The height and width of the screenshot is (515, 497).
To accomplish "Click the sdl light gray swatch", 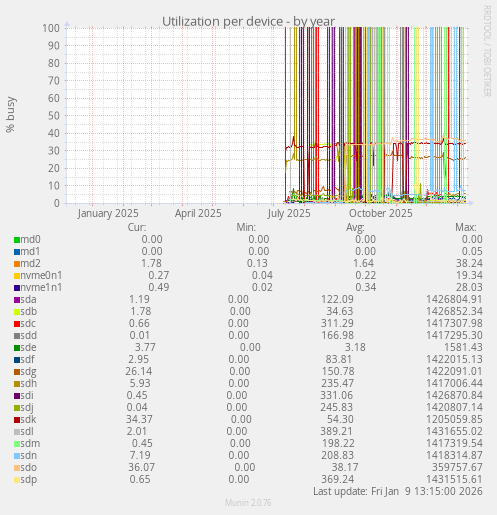I will [17, 432].
